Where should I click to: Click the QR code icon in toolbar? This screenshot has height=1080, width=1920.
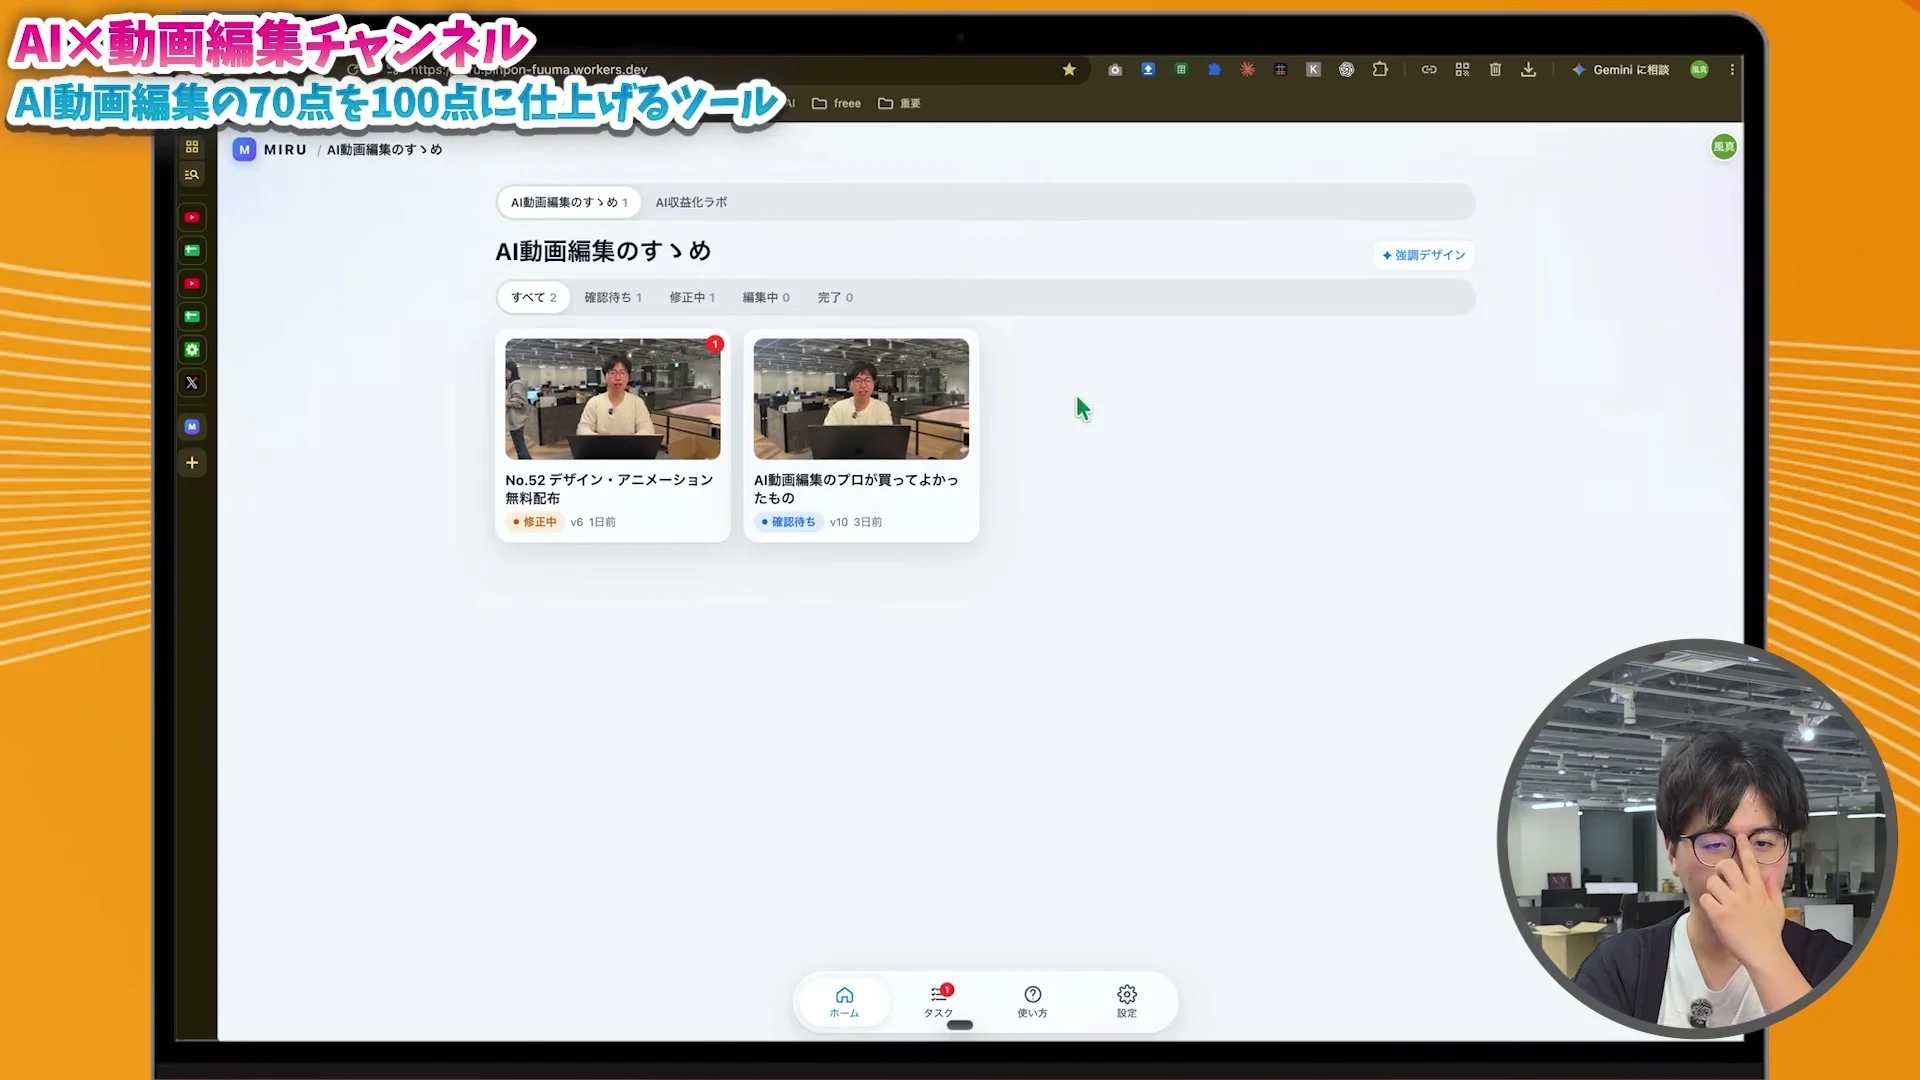[x=1462, y=69]
